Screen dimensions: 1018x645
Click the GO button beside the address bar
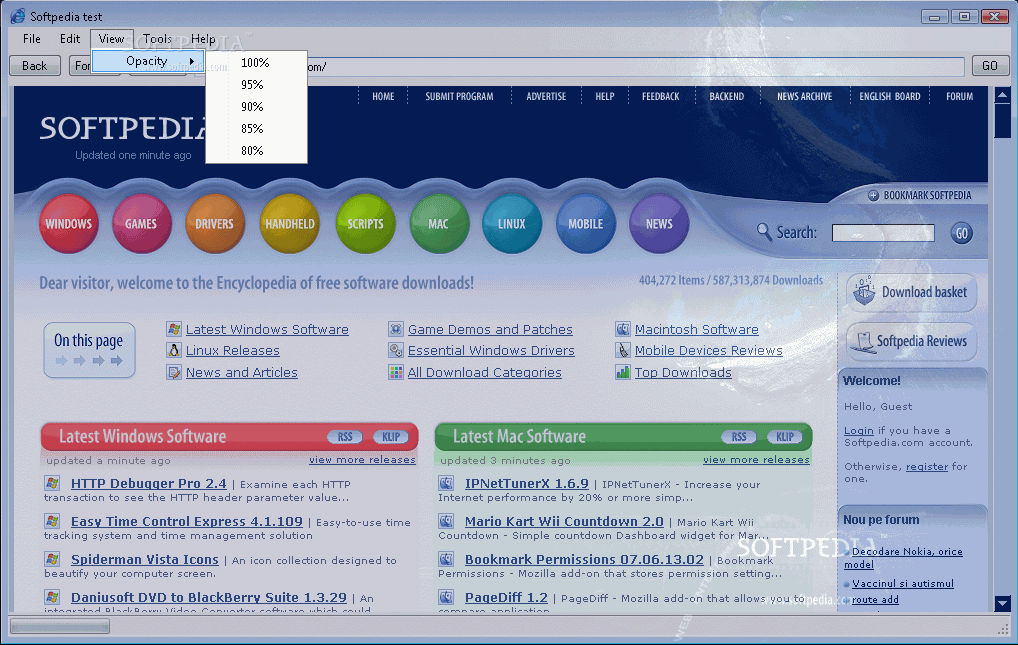point(990,66)
